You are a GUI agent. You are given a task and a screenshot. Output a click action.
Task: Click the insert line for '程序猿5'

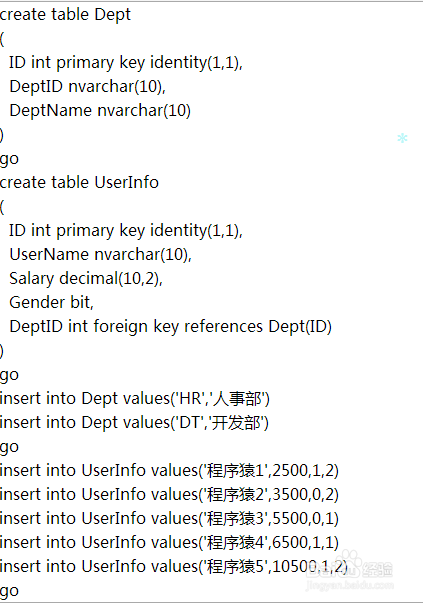point(173,567)
